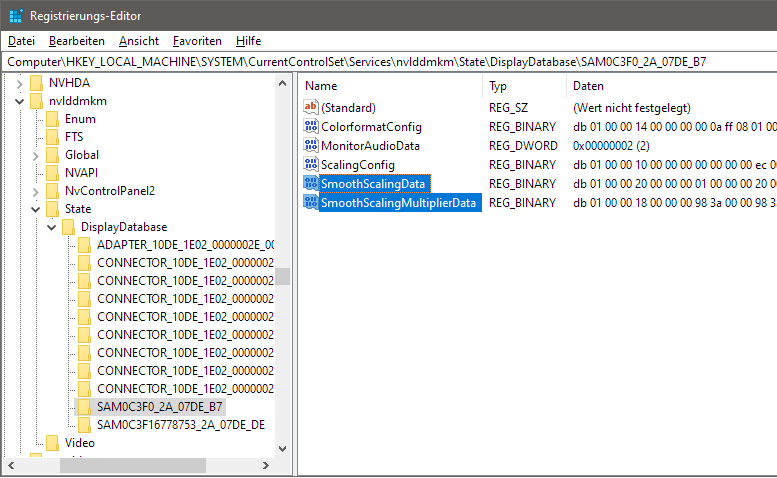This screenshot has height=478, width=777.
Task: Click the ScalingConfig binary value icon
Action: pyautogui.click(x=310, y=165)
